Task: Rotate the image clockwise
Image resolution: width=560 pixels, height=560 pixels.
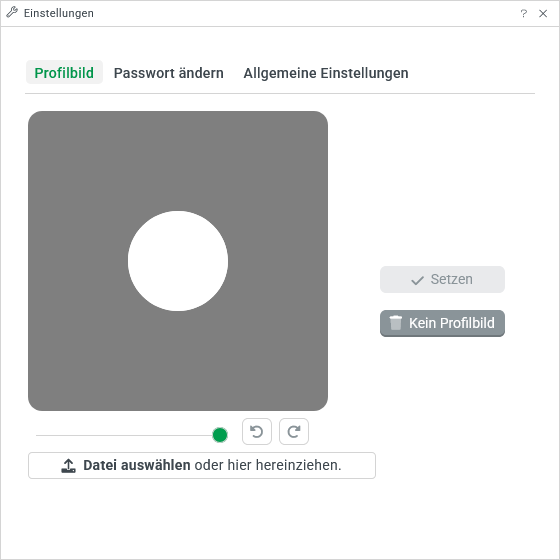Action: [x=294, y=431]
